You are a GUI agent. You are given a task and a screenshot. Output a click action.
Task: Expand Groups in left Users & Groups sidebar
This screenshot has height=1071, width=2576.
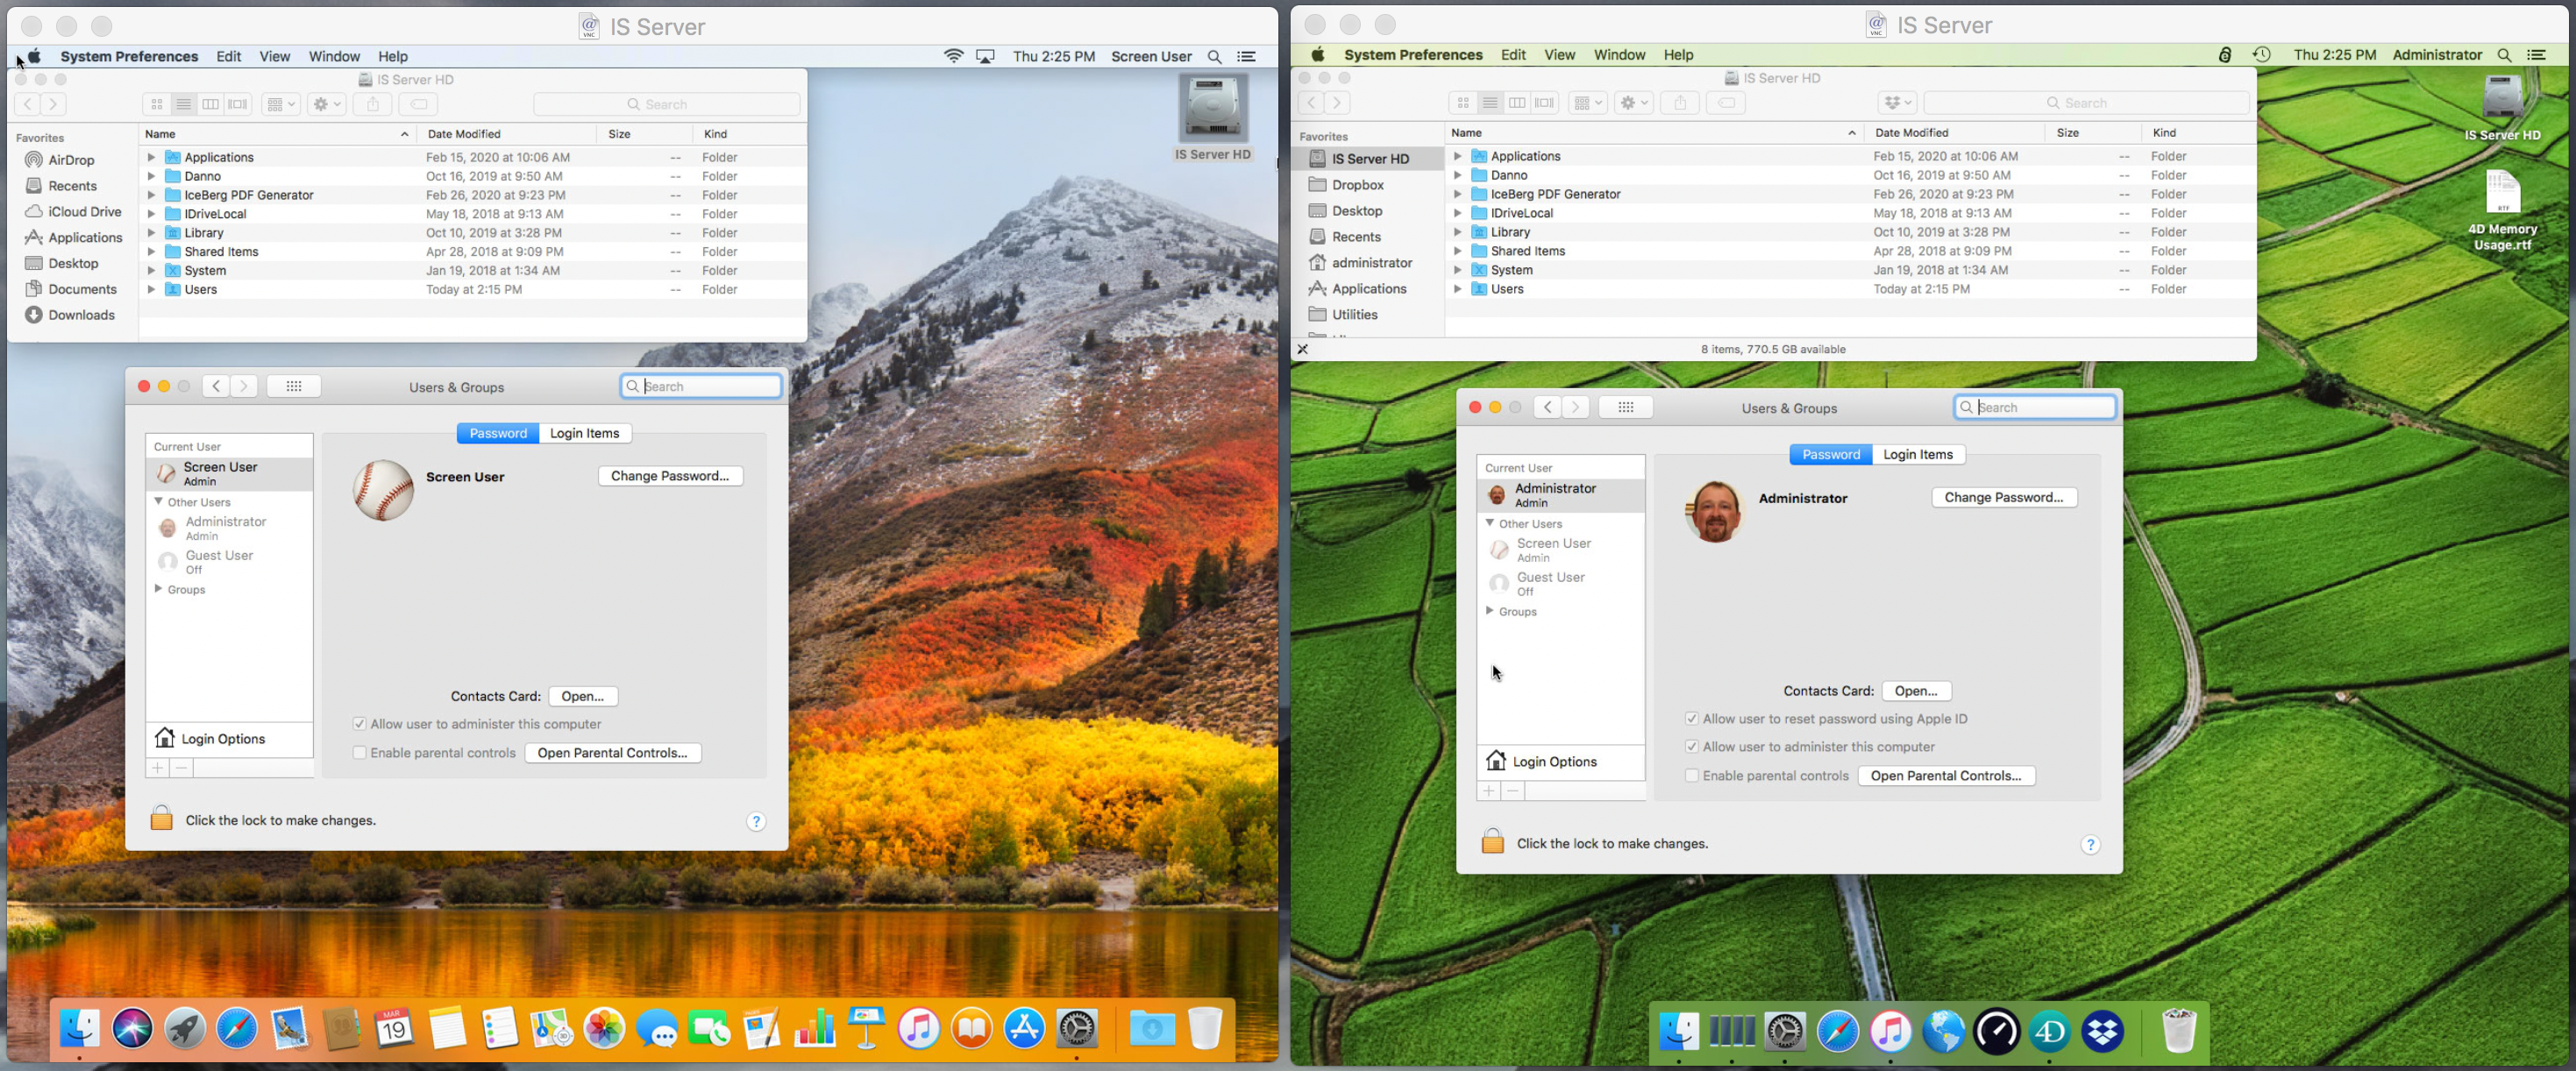[x=158, y=589]
